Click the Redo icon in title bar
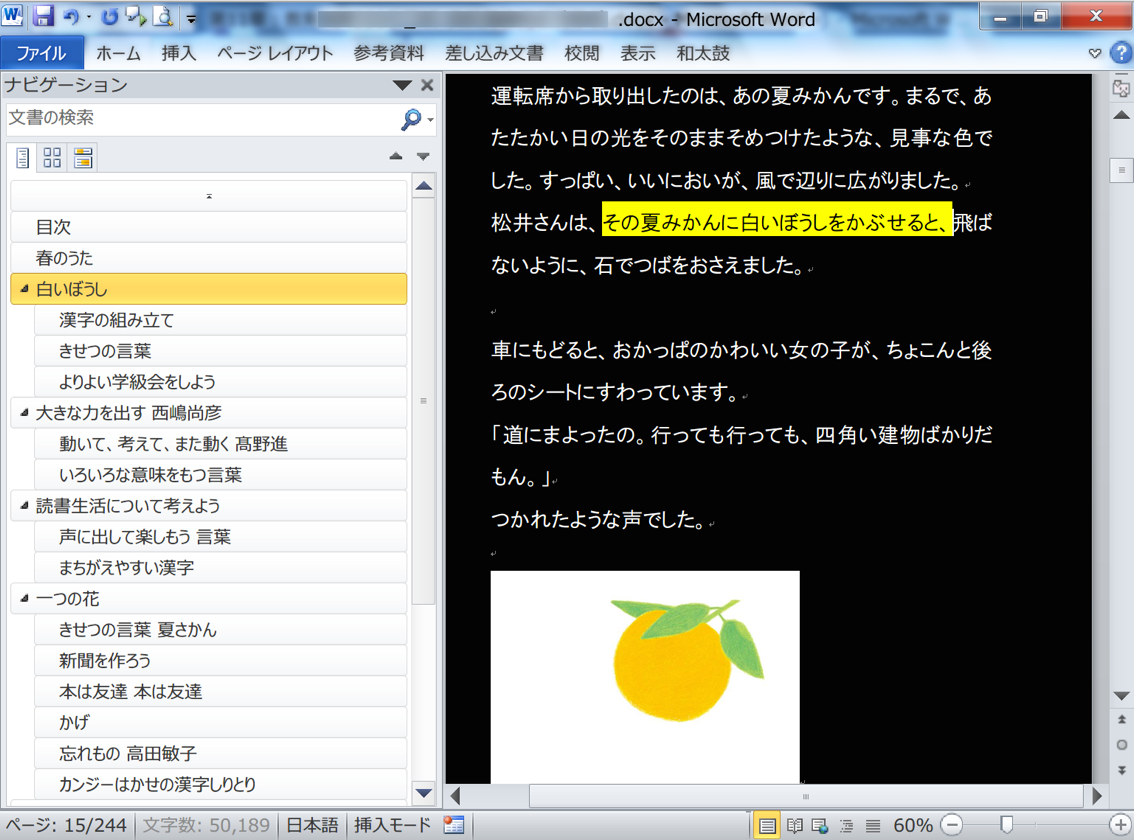This screenshot has width=1134, height=840. point(110,17)
